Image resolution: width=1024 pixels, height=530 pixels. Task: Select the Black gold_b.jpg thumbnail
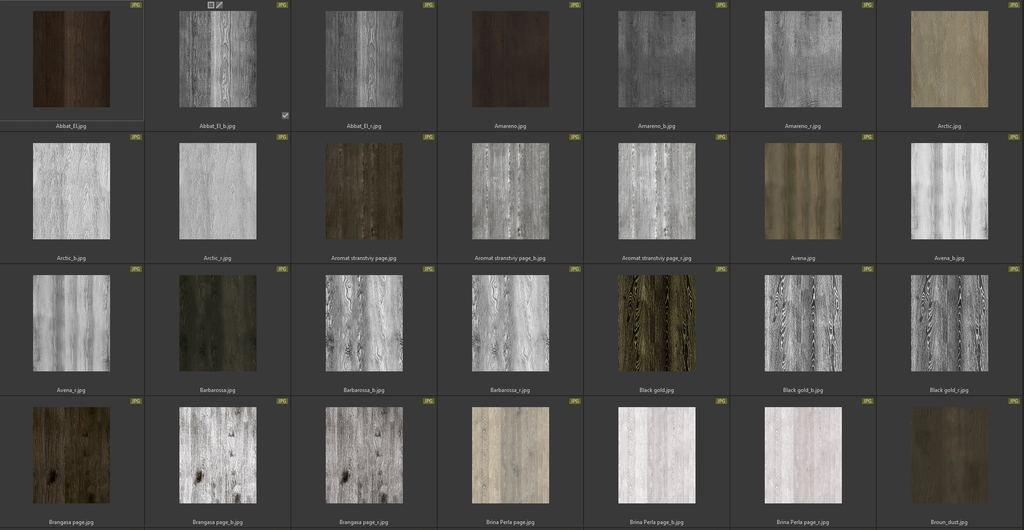803,323
